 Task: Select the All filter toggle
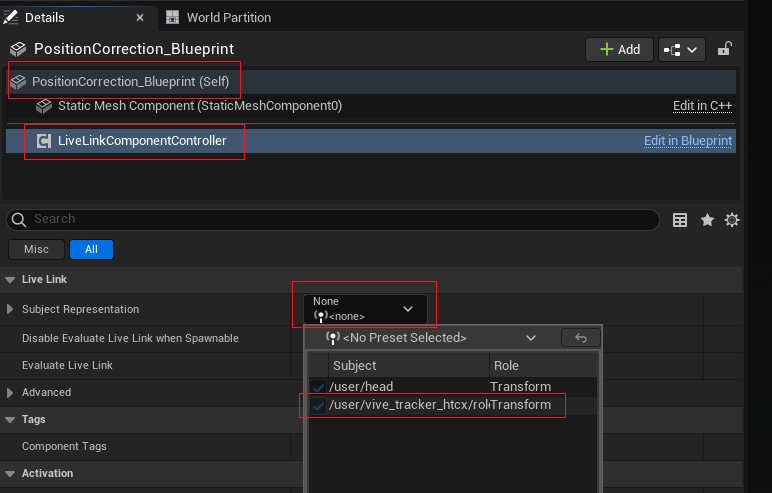coord(91,250)
